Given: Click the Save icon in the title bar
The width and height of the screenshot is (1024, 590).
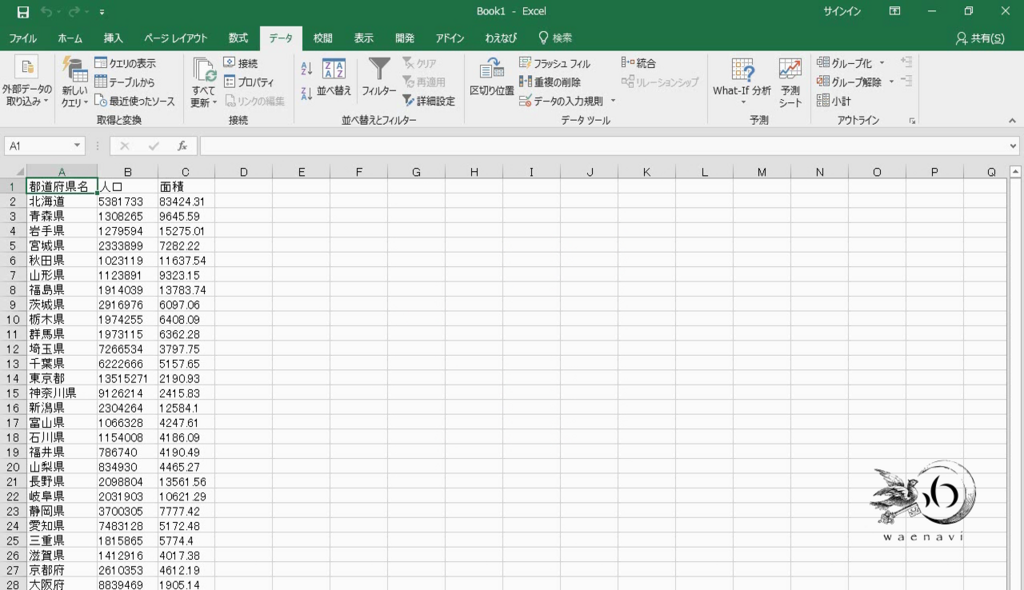Looking at the screenshot, I should (x=23, y=12).
